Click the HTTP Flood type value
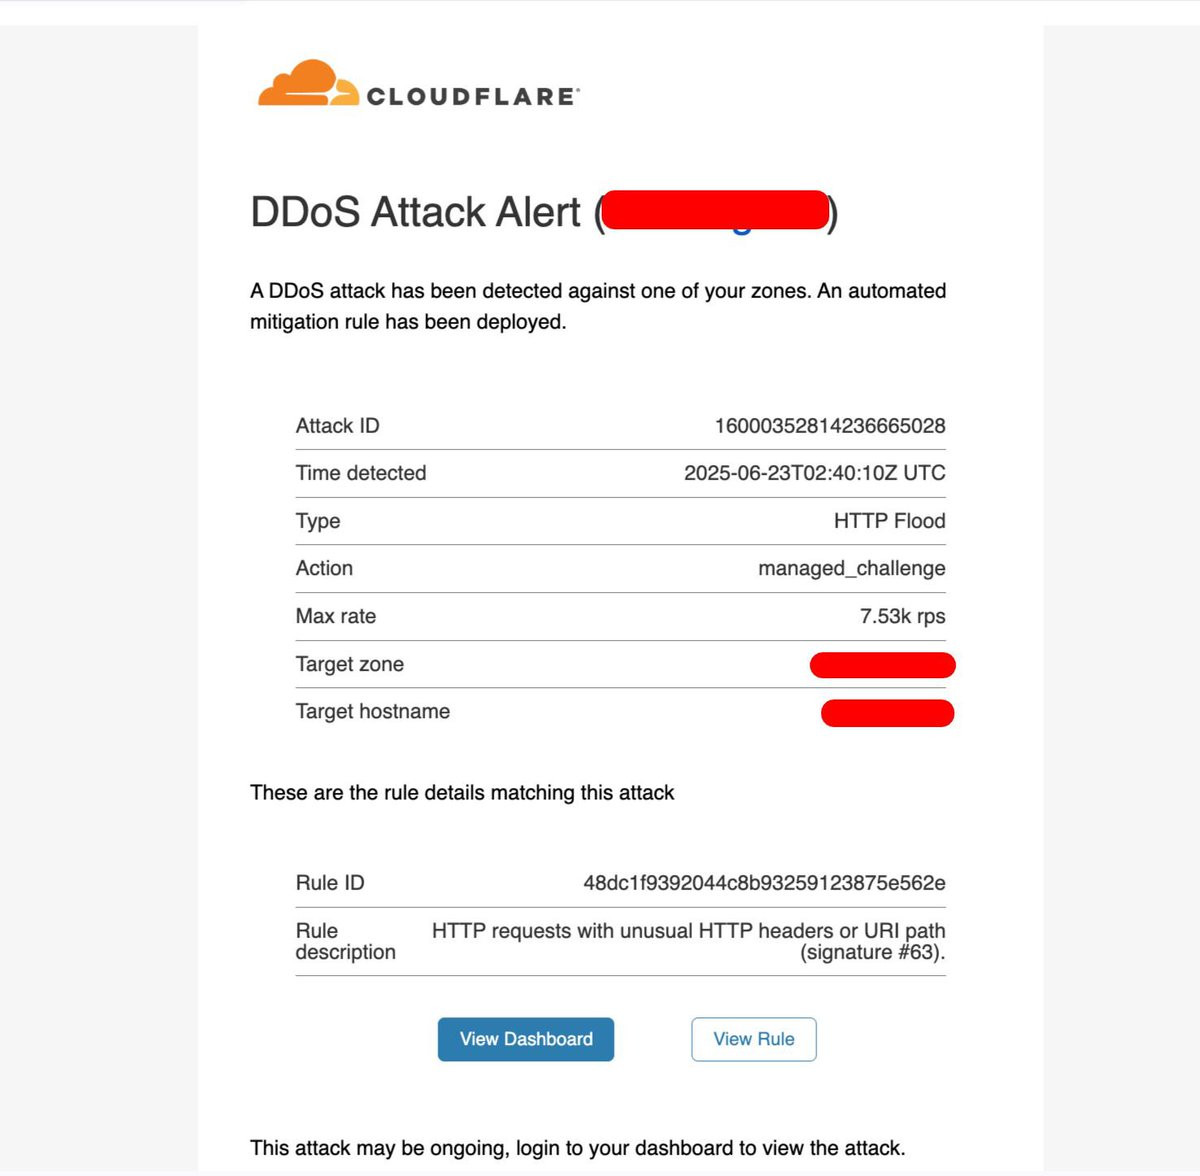The height and width of the screenshot is (1176, 1200). click(890, 521)
